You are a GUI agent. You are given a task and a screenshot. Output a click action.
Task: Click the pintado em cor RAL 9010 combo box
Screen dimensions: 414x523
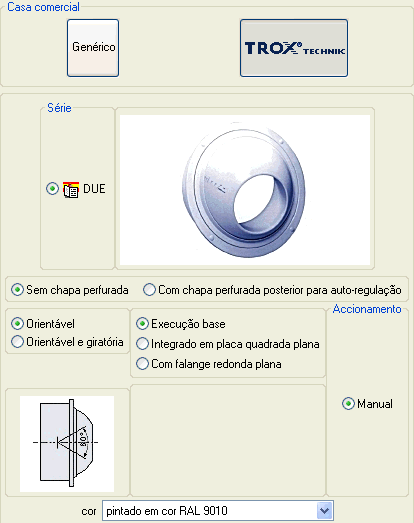point(218,511)
